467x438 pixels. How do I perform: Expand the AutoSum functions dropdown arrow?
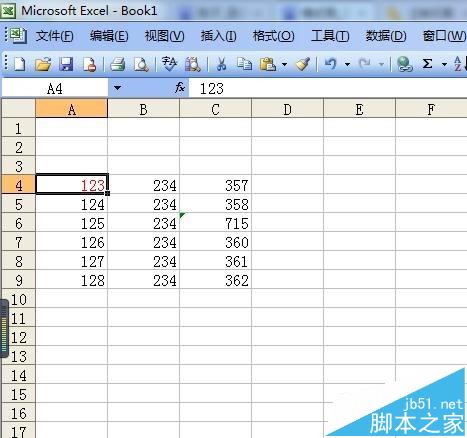444,64
